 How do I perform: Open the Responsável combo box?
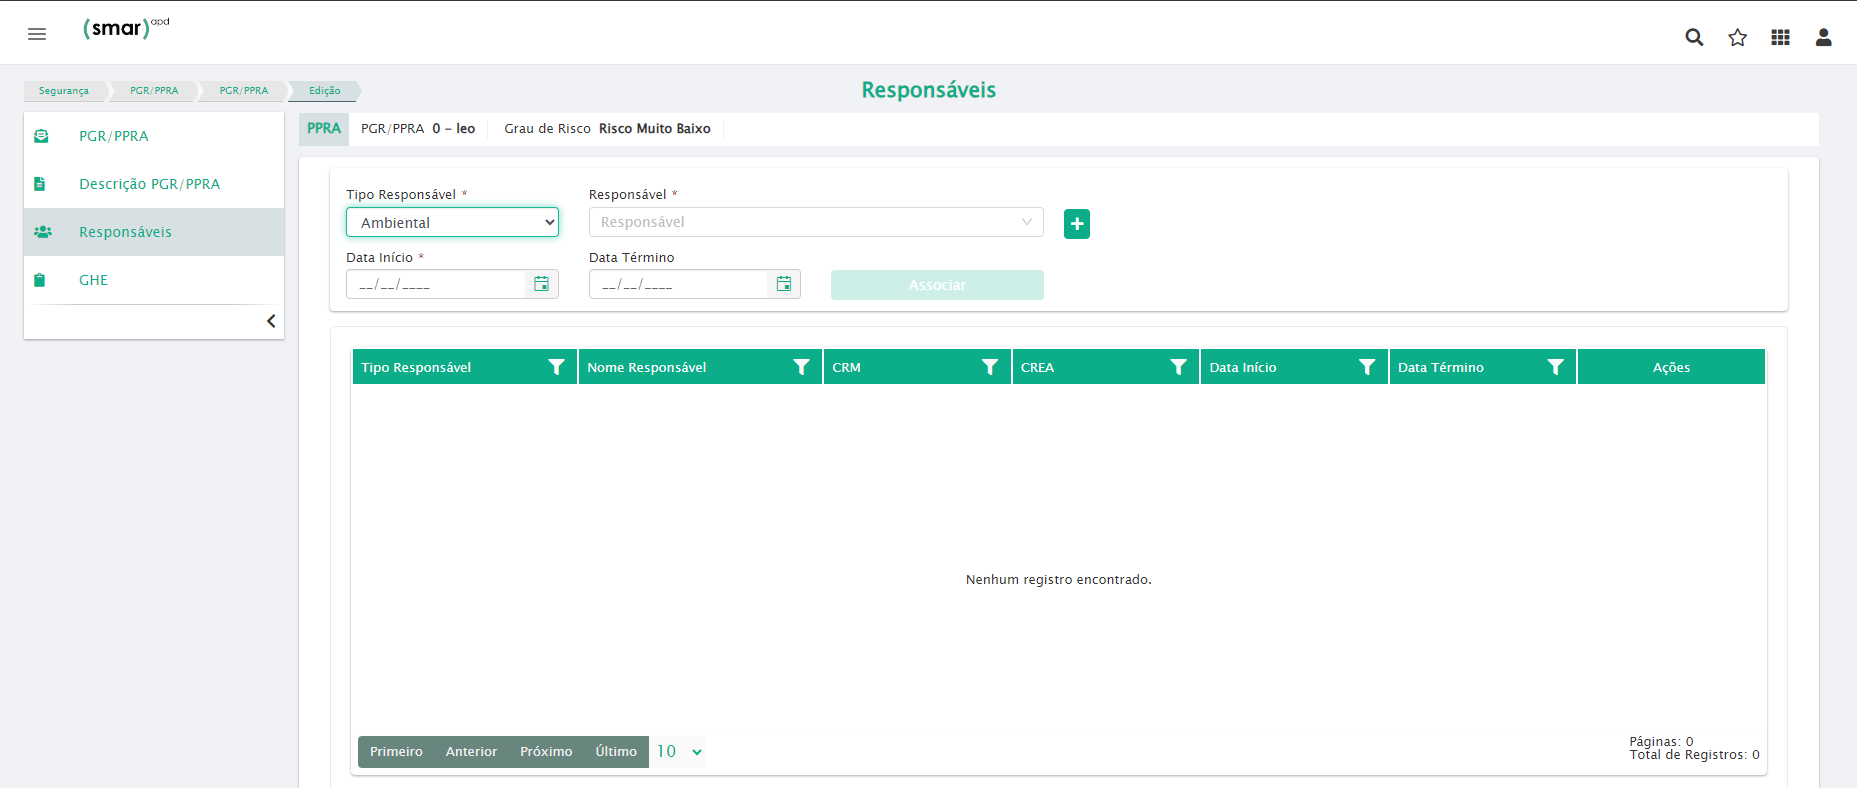point(815,222)
